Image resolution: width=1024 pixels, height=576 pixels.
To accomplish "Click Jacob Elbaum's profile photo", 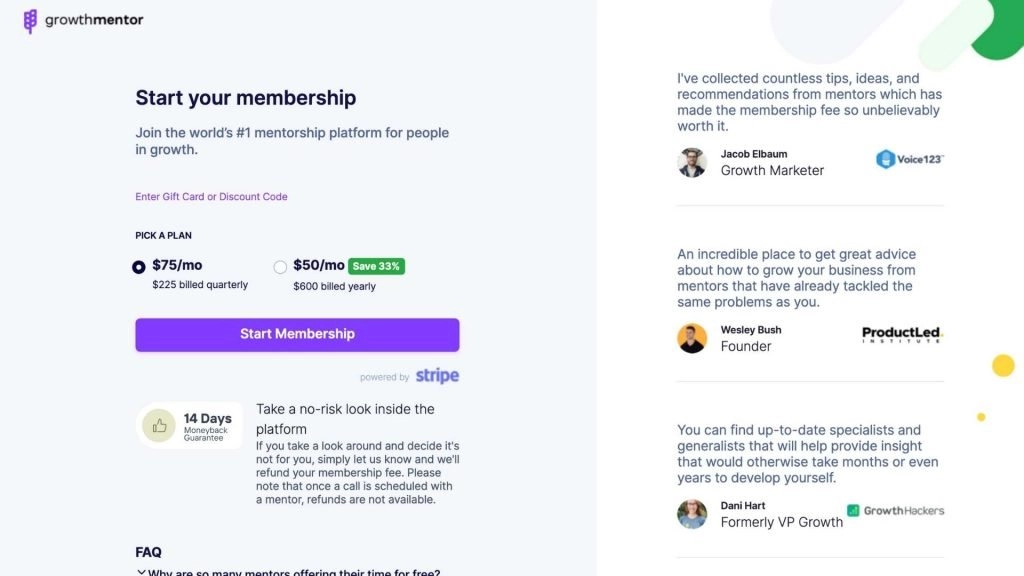I will click(x=692, y=163).
